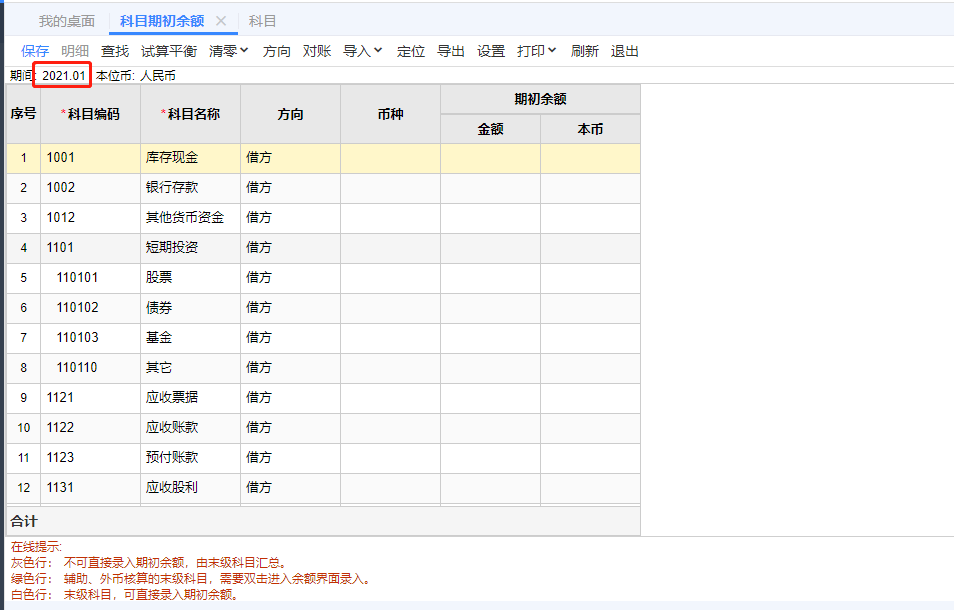Select code cell 110103
954x610 pixels.
[x=91, y=338]
